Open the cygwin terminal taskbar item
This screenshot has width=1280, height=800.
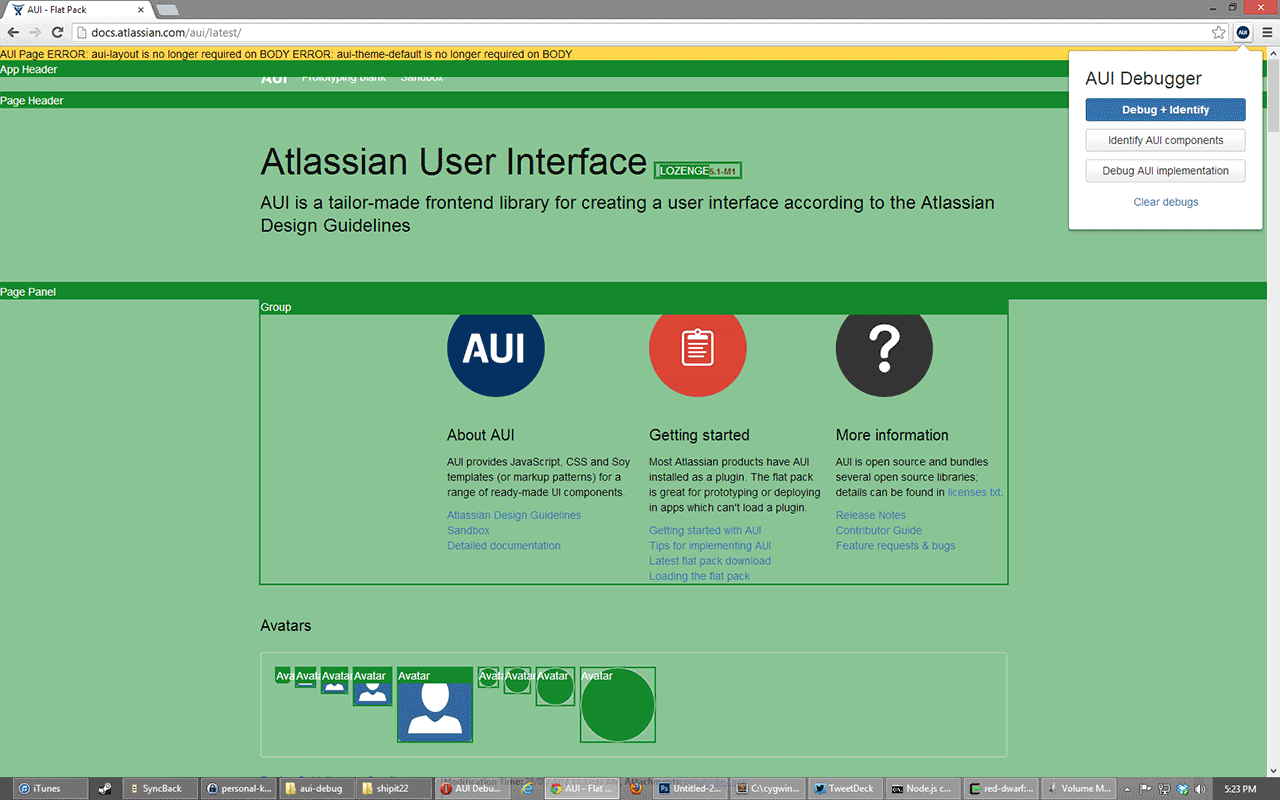click(768, 788)
